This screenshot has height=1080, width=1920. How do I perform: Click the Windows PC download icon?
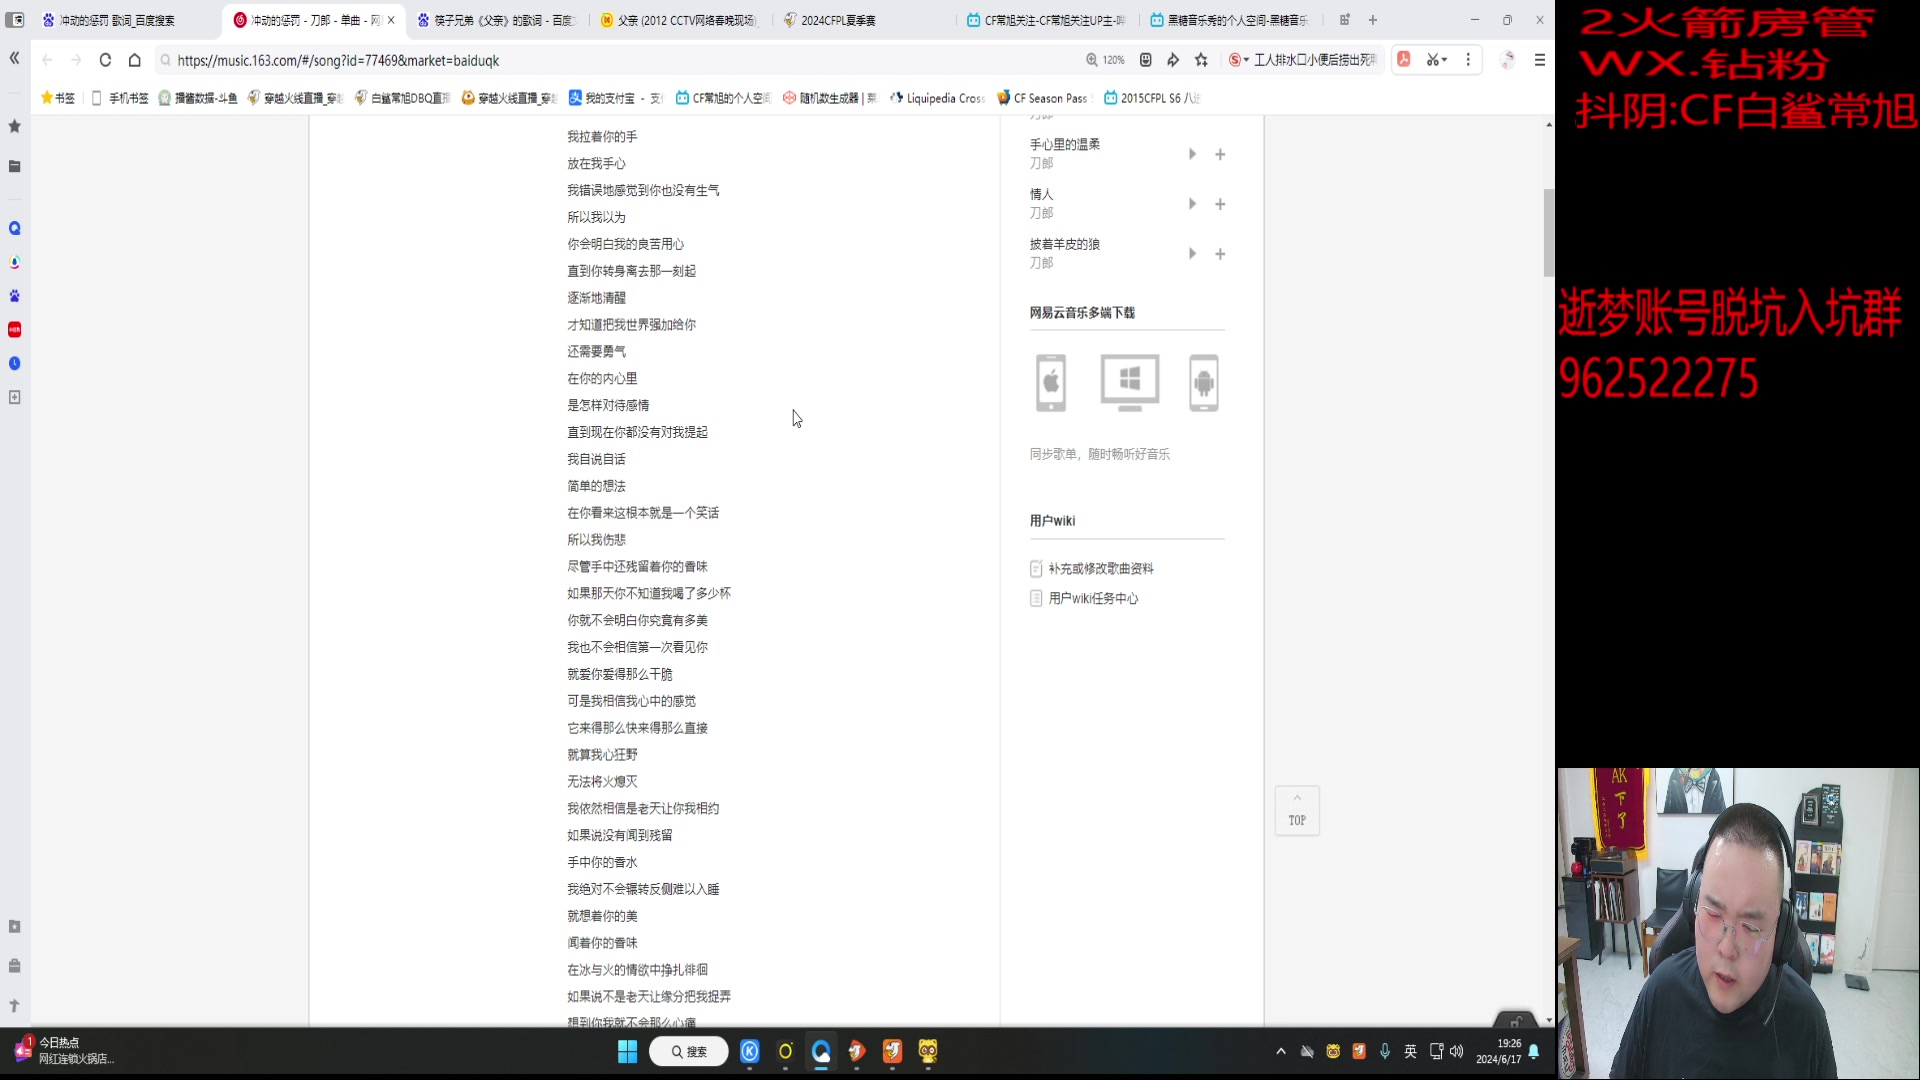click(1128, 383)
